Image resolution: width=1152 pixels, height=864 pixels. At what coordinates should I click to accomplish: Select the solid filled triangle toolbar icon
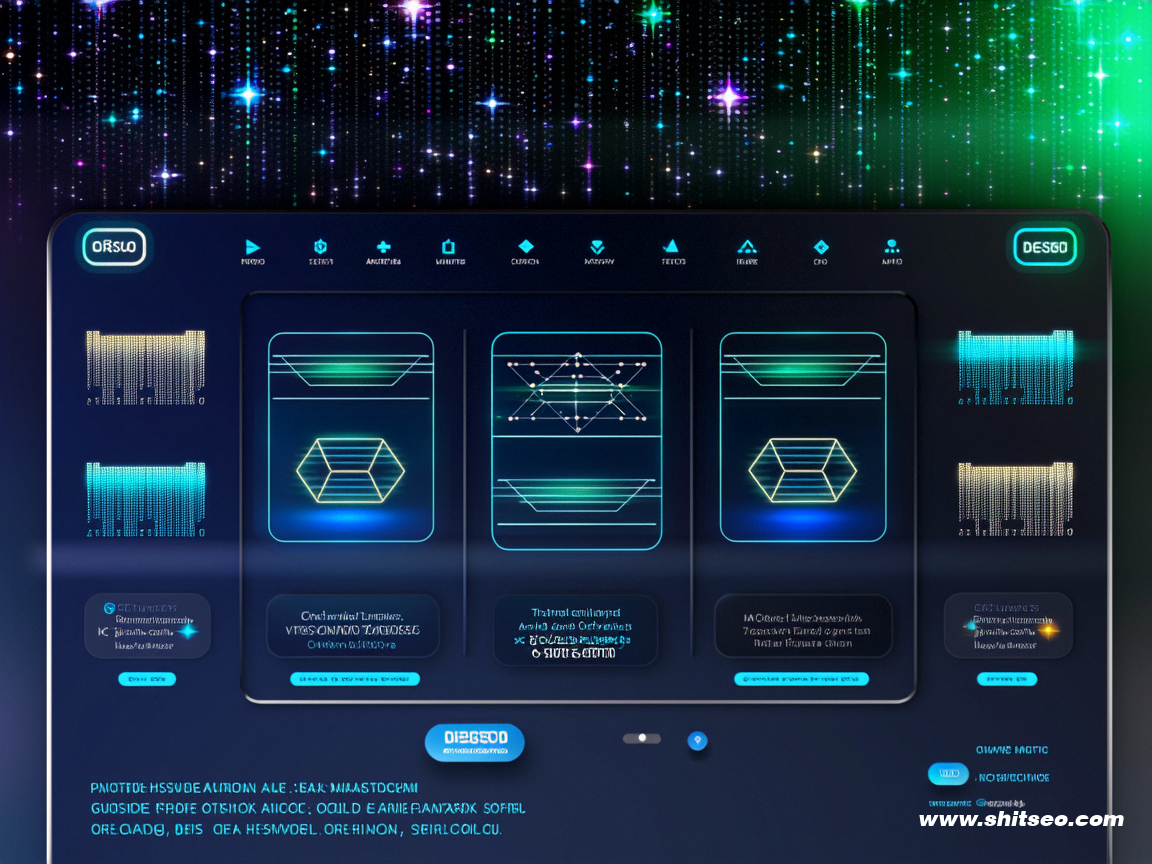coord(672,246)
